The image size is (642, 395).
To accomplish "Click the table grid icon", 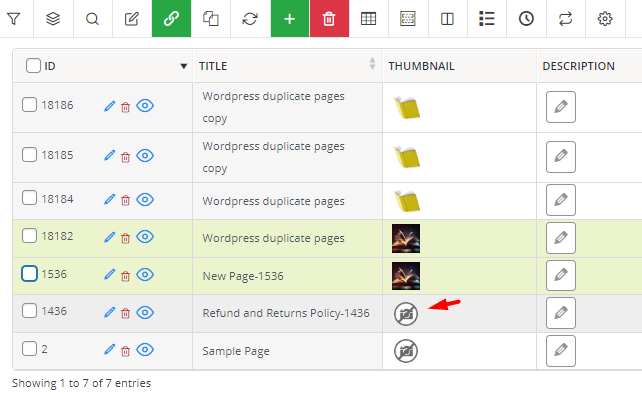I will 368,19.
